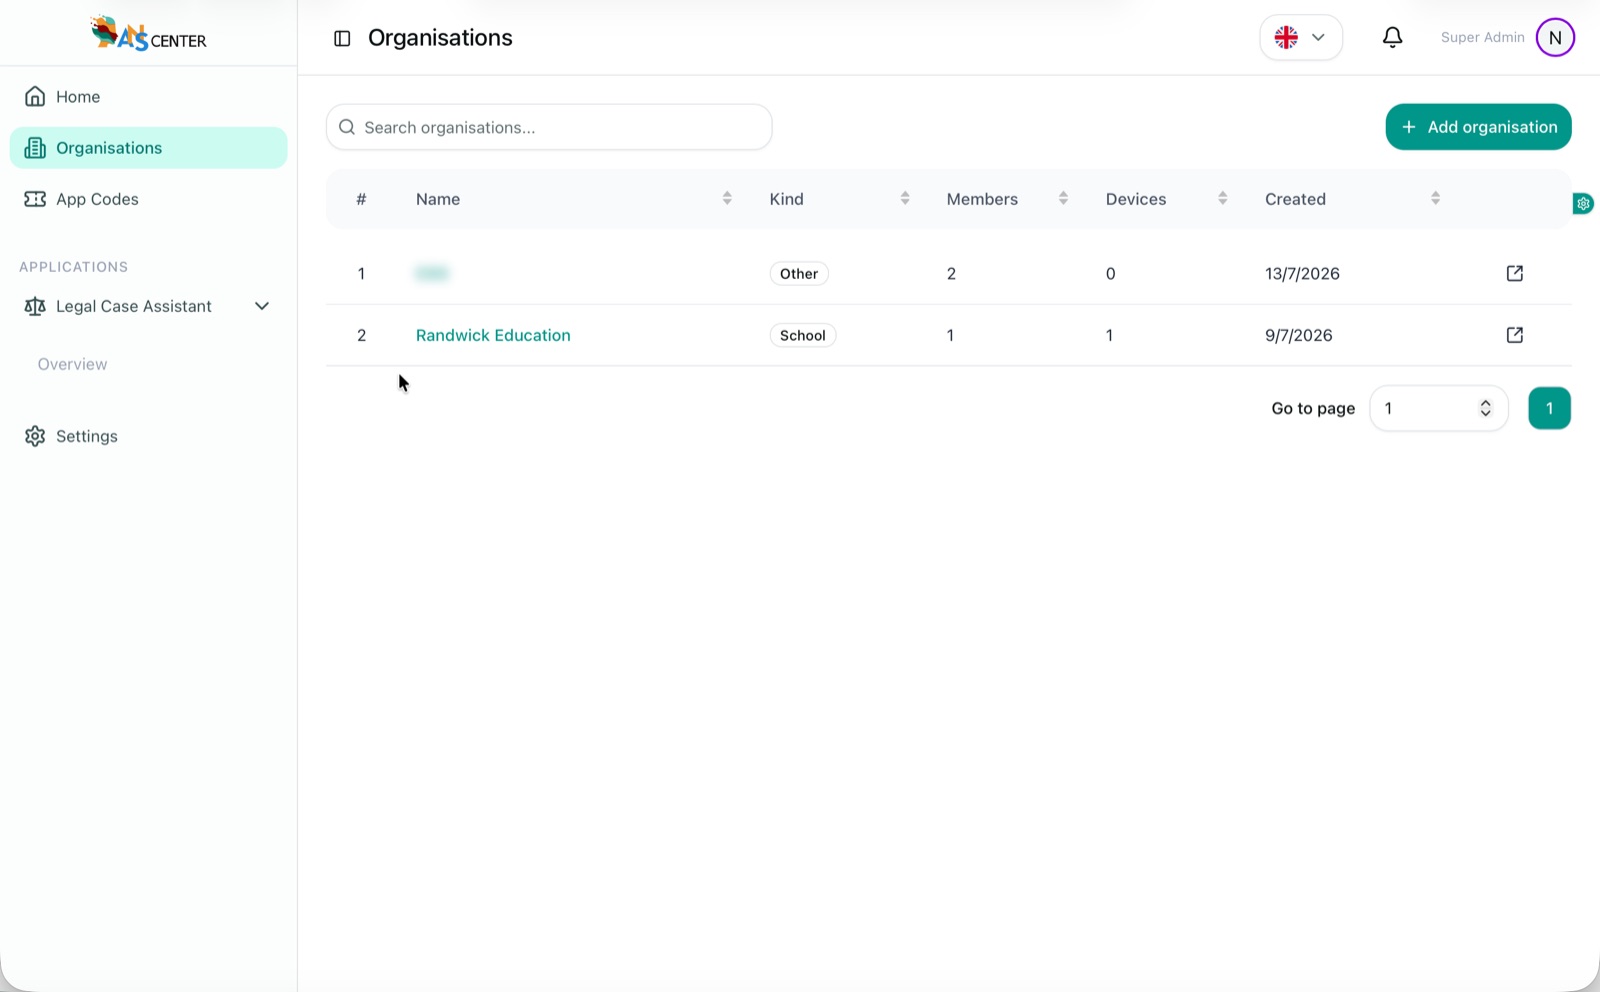
Task: Click the Created column header text
Action: click(1295, 199)
